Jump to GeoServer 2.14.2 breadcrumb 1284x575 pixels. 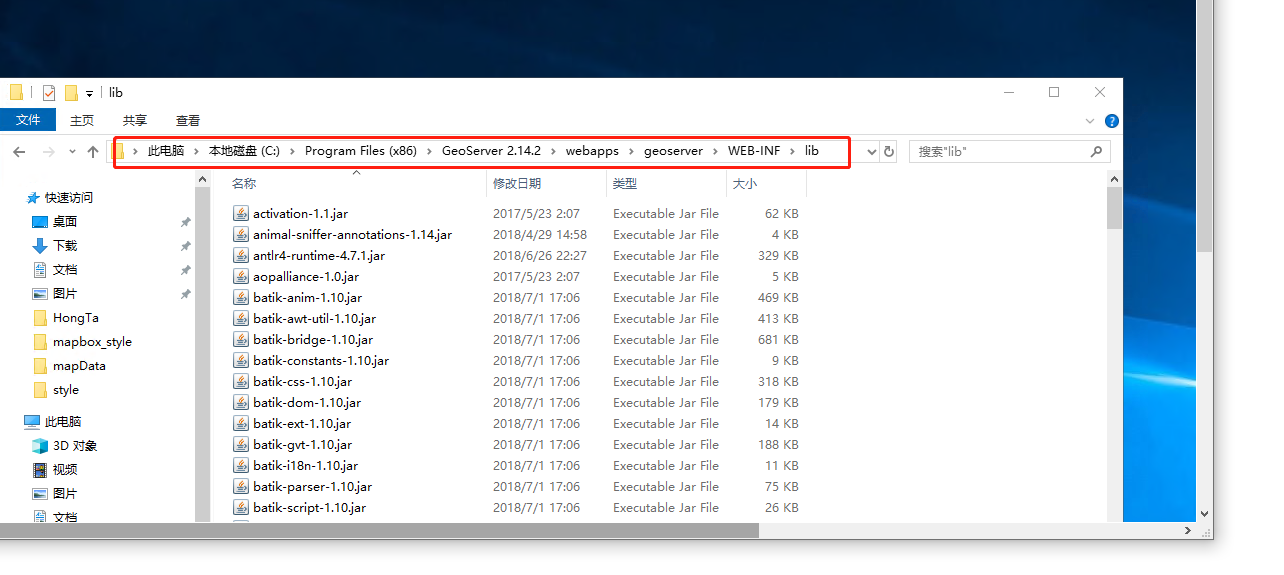pyautogui.click(x=491, y=151)
